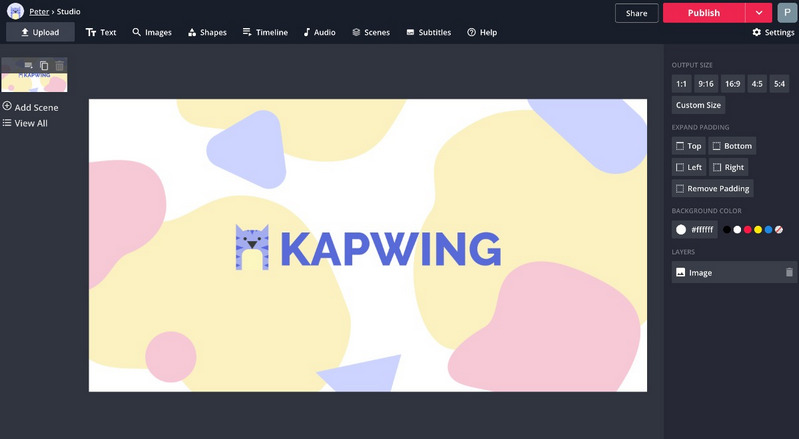This screenshot has height=439, width=799.
Task: Choose the transparent no-color swatch
Action: [779, 230]
